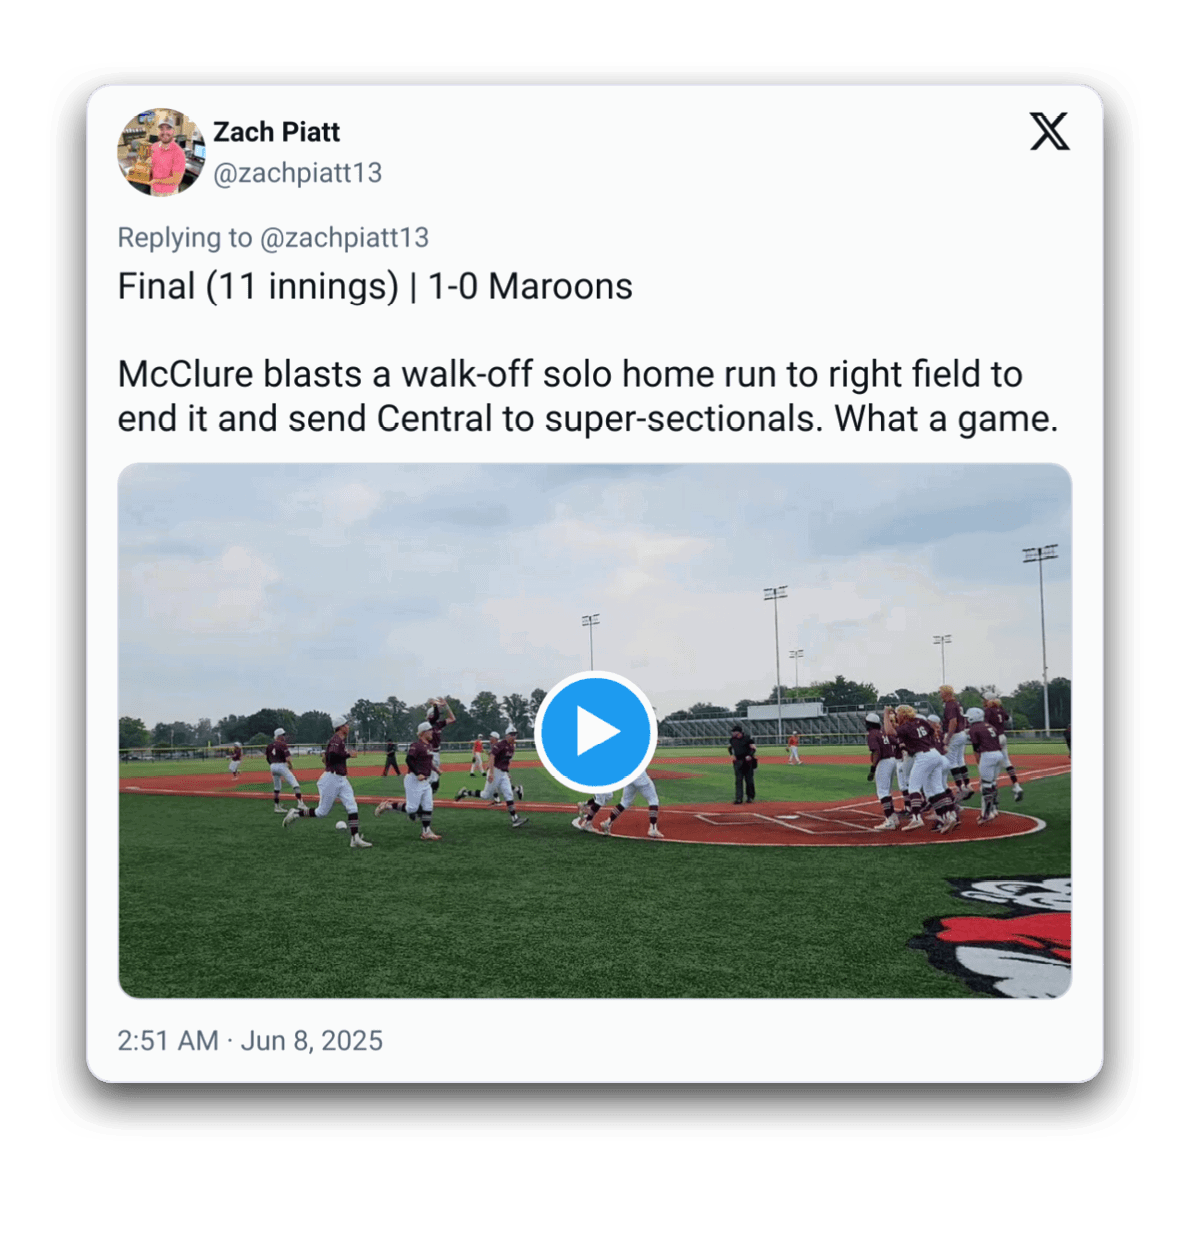Click the X logo on the tweet card

[x=1049, y=131]
